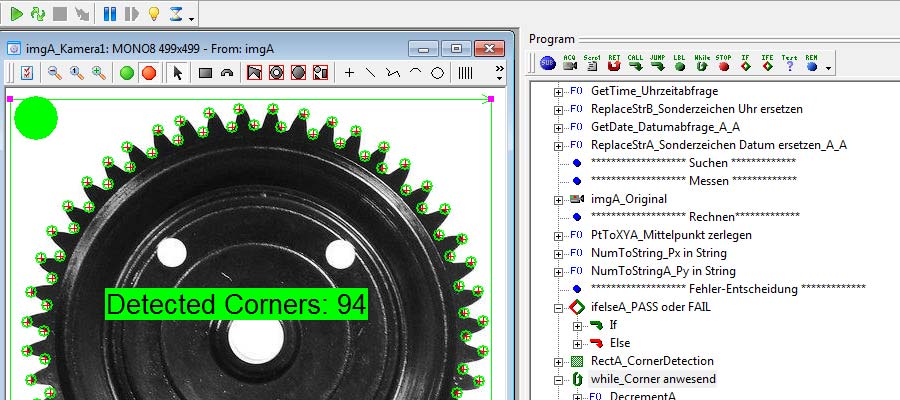
Task: Expand ReplaceStrB_Sonderzeichen Uhr ersetzen node
Action: [558, 110]
